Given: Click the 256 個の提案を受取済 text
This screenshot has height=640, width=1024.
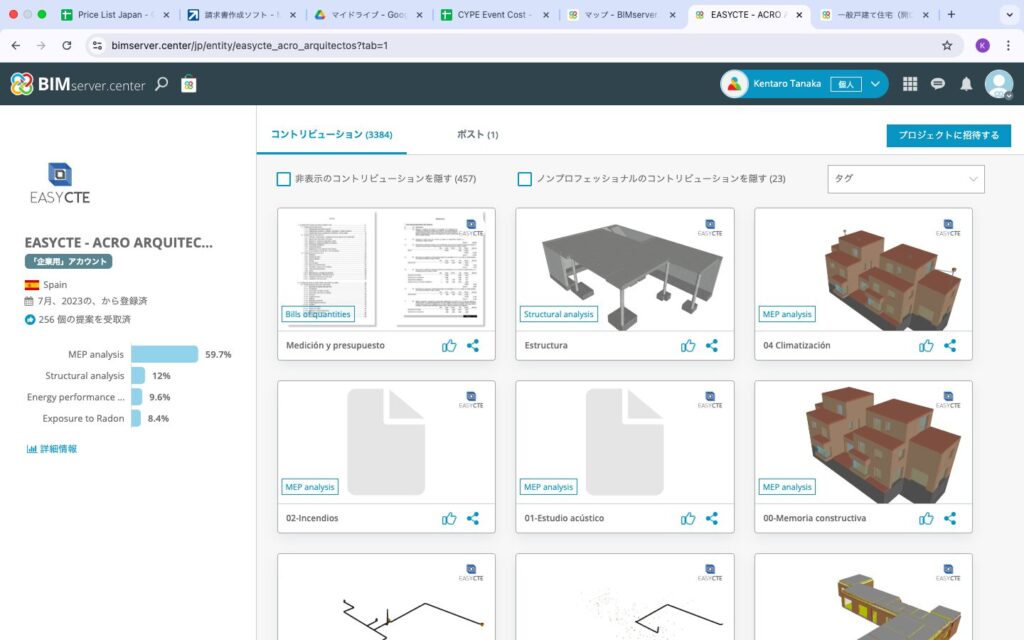Looking at the screenshot, I should (84, 319).
